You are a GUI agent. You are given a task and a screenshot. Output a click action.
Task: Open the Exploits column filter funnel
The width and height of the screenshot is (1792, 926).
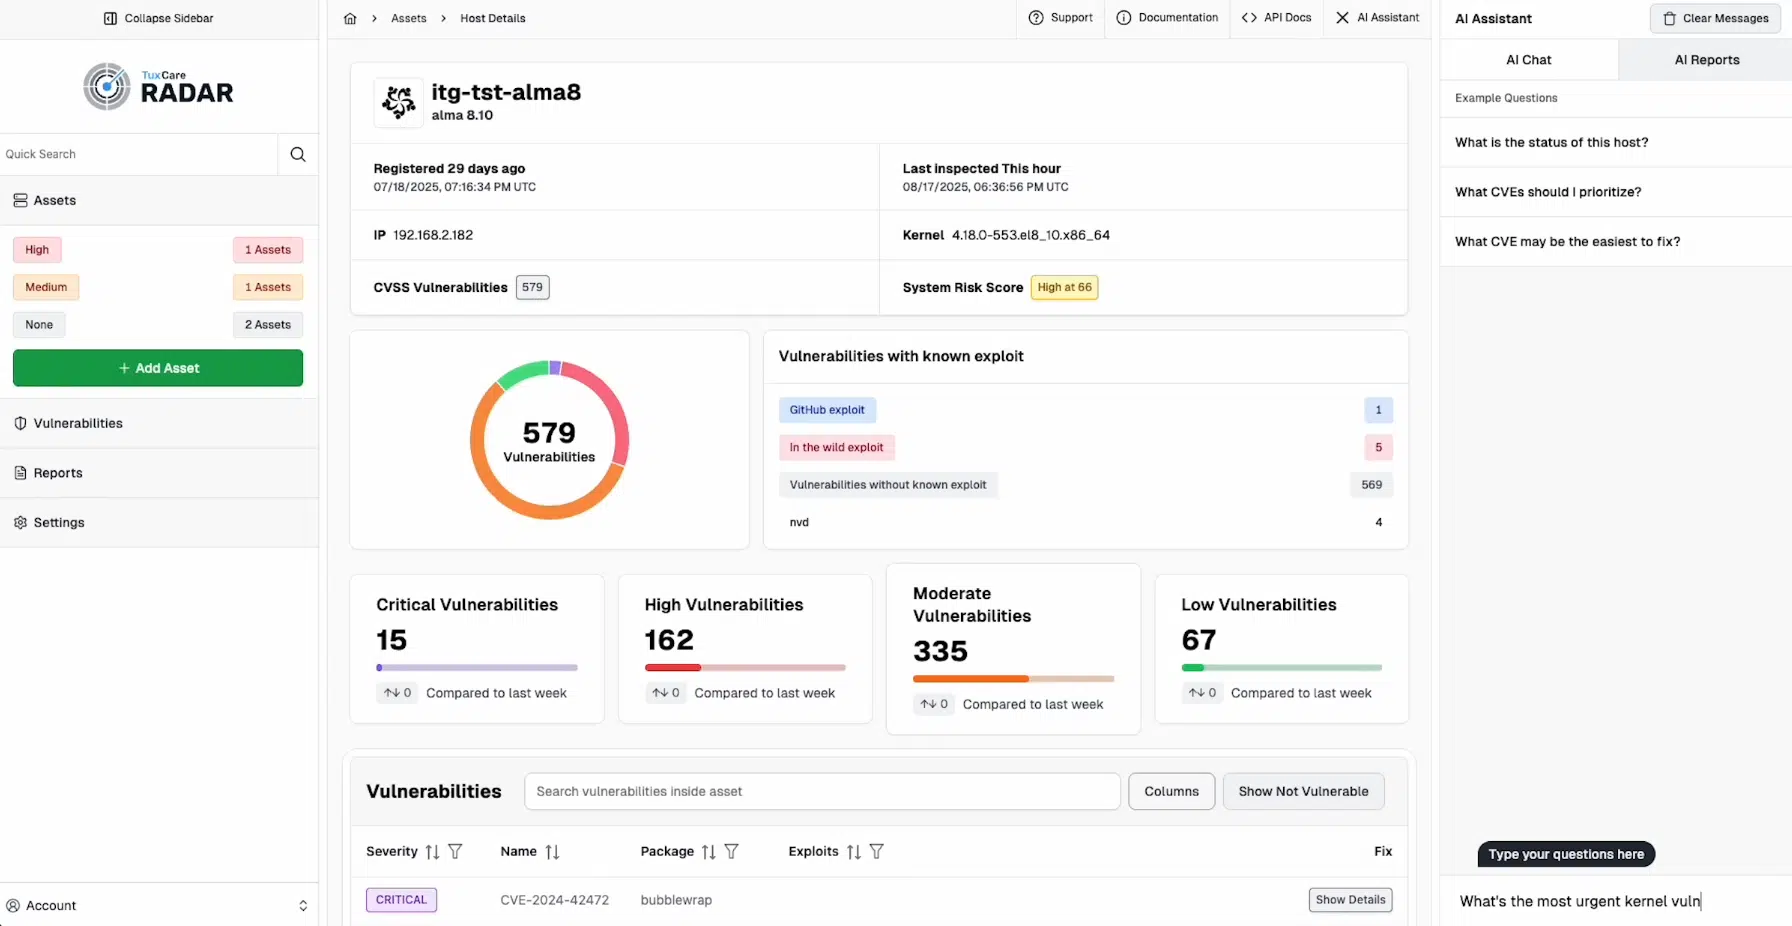(877, 852)
